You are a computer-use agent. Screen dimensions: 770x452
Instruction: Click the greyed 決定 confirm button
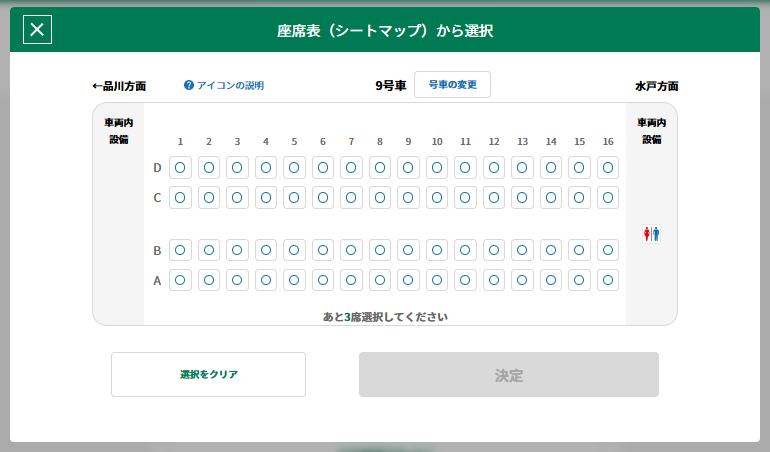point(509,374)
